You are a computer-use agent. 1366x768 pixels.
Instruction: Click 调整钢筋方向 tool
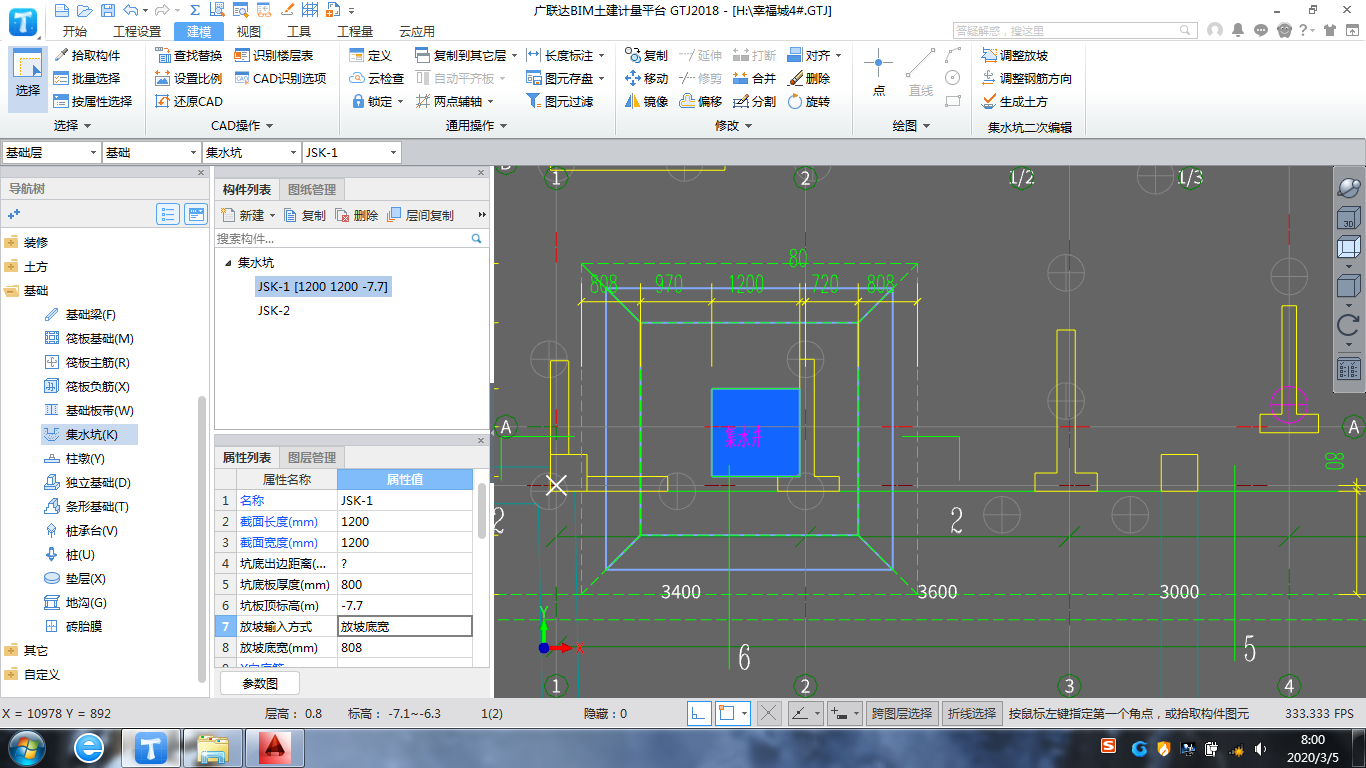coord(1027,78)
